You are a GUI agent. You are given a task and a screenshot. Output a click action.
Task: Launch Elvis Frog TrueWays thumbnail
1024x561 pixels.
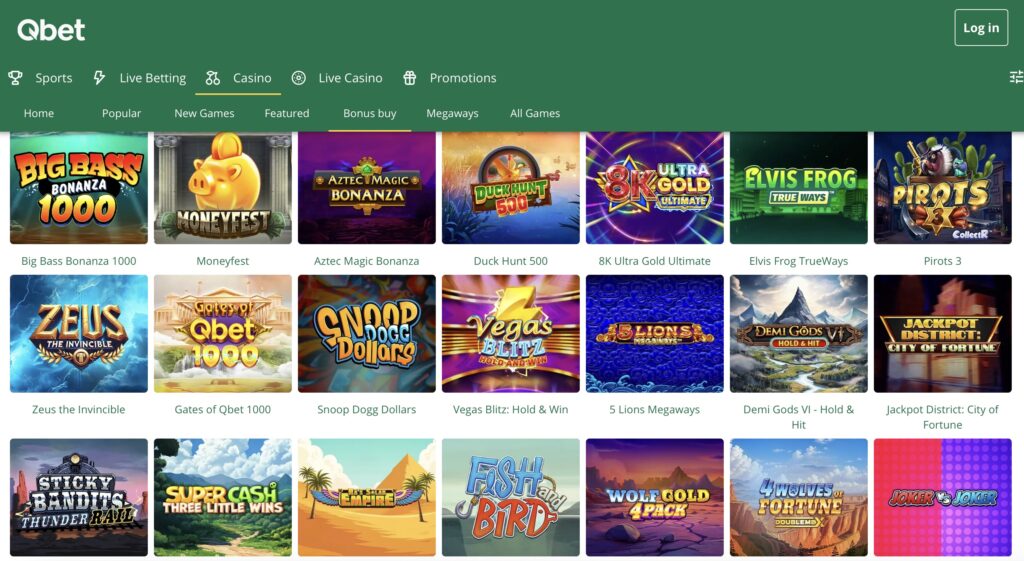pyautogui.click(x=799, y=187)
